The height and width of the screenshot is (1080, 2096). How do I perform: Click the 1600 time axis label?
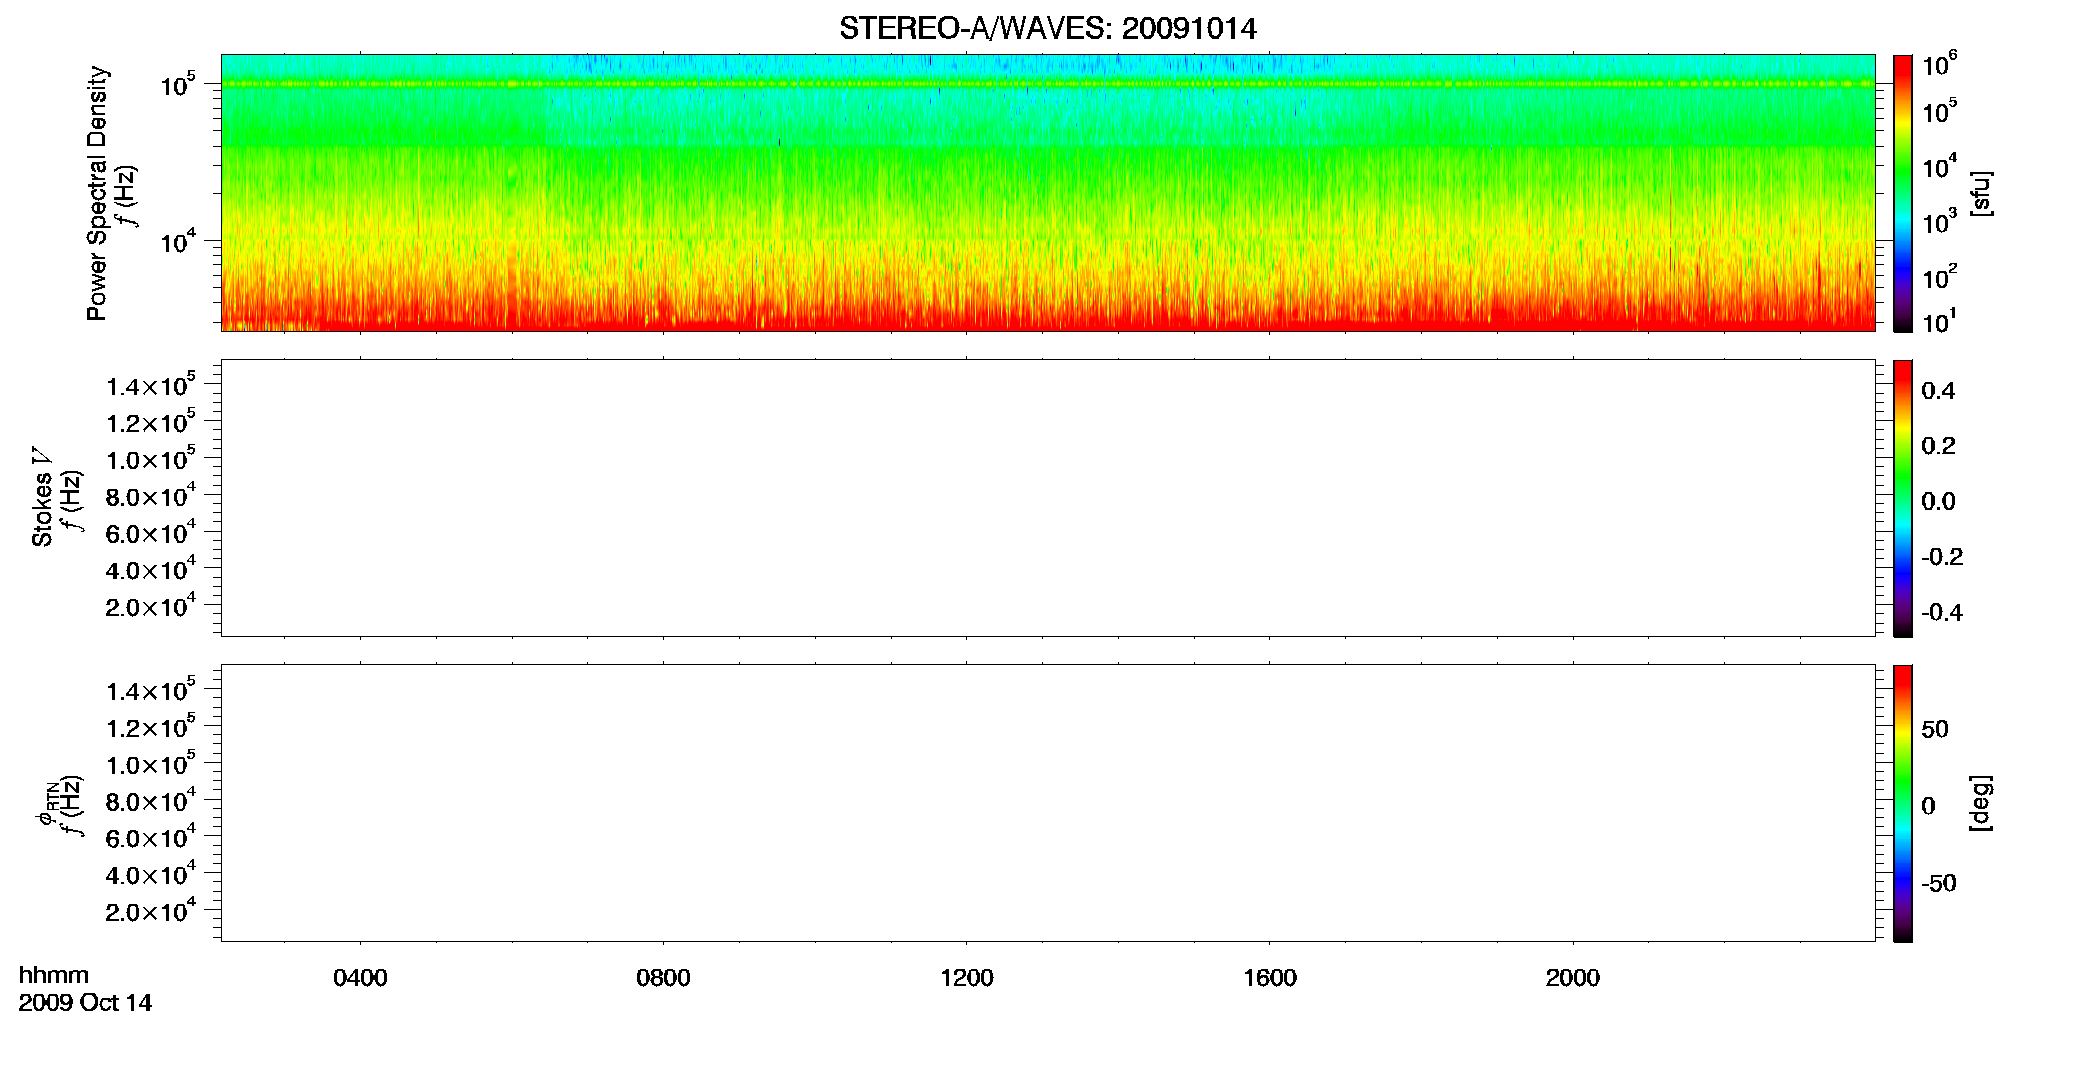tap(1270, 978)
